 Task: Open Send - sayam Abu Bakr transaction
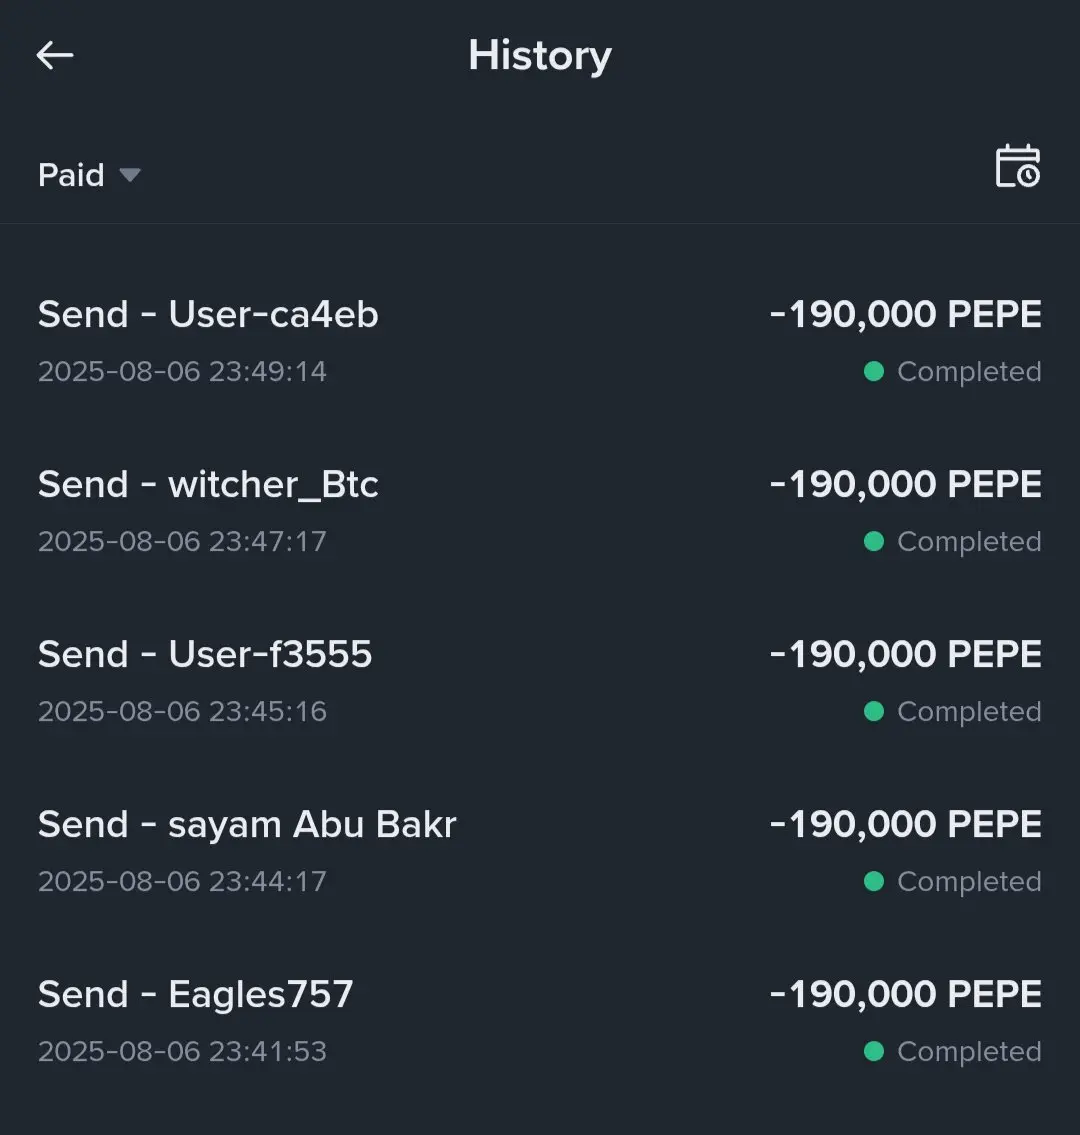[x=540, y=851]
